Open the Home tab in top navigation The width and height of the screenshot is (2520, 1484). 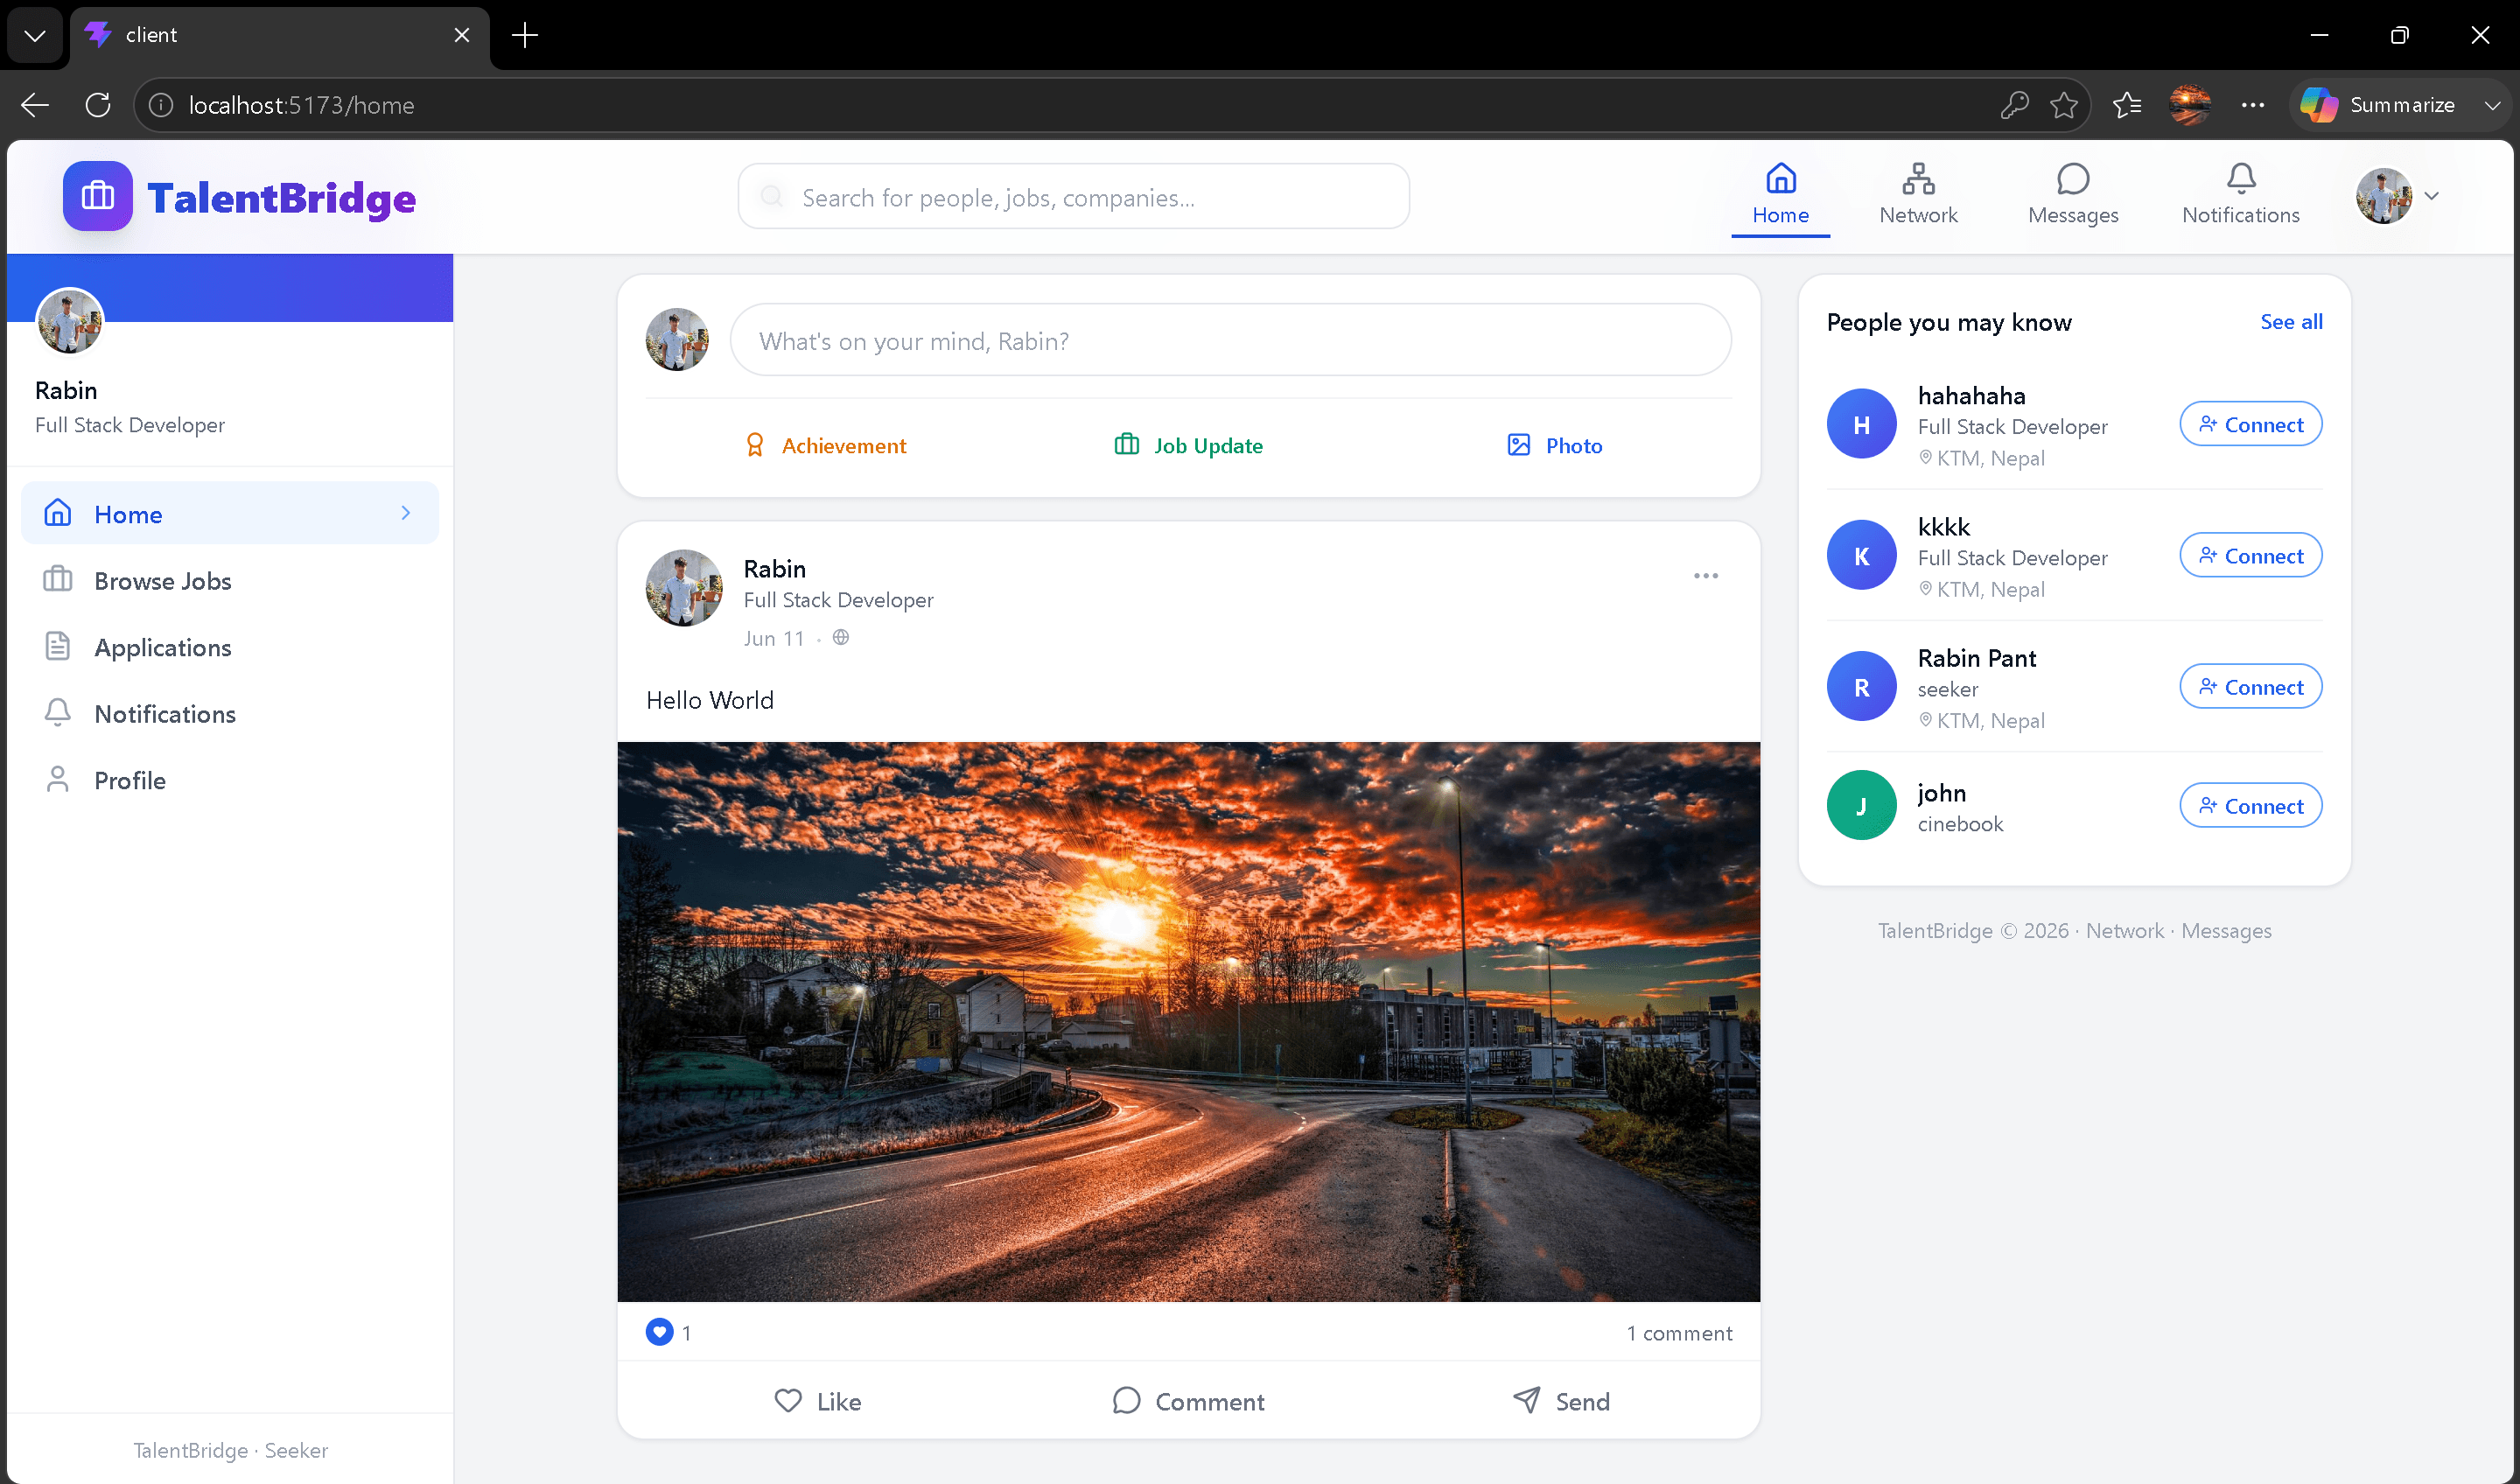click(1780, 196)
